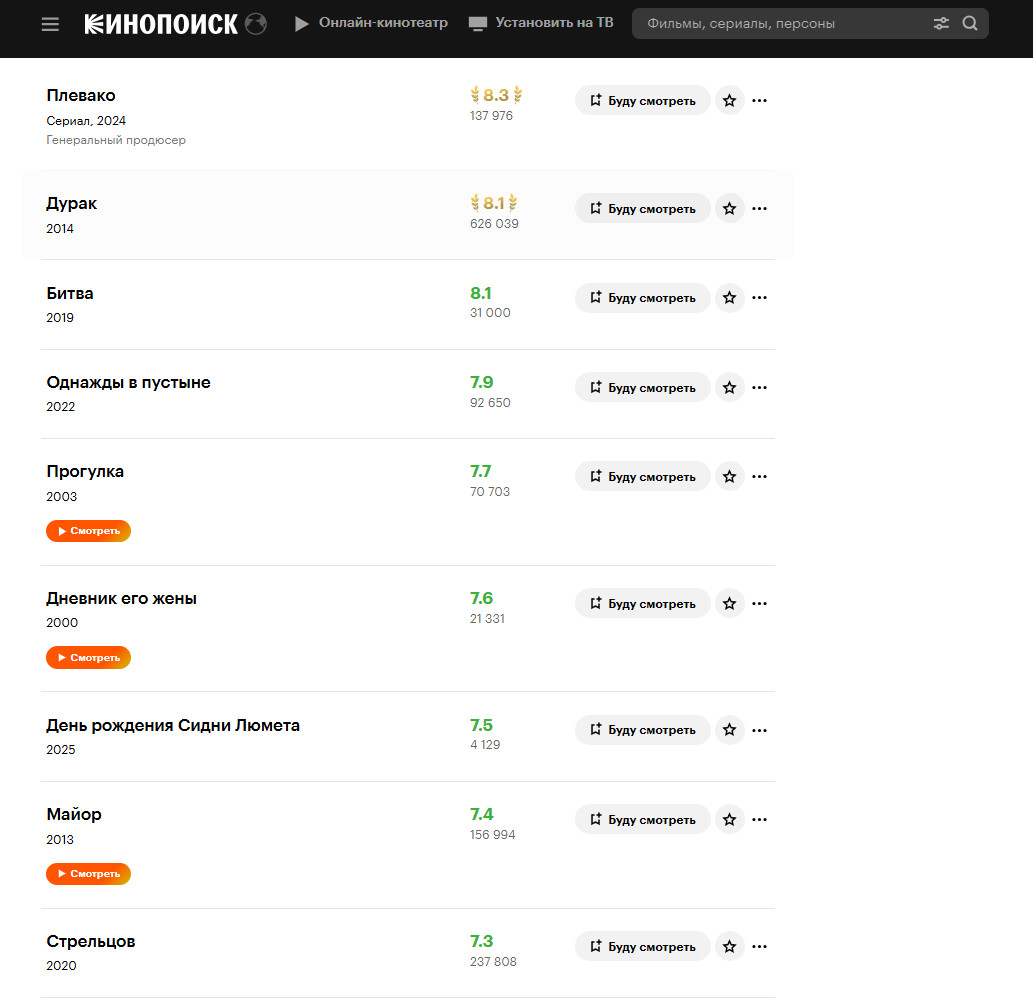Click the star icon for Стрельцов

729,946
